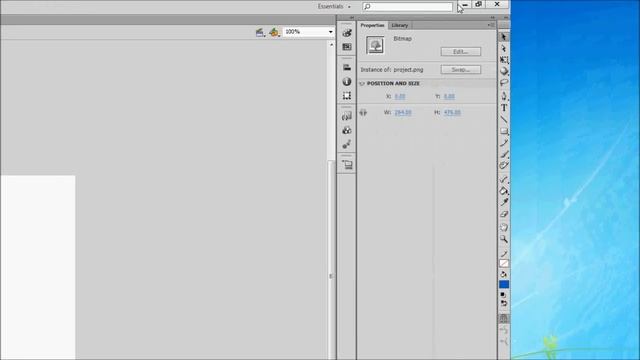Toggle Snap to Objects option
640x360 pixels.
[504, 318]
